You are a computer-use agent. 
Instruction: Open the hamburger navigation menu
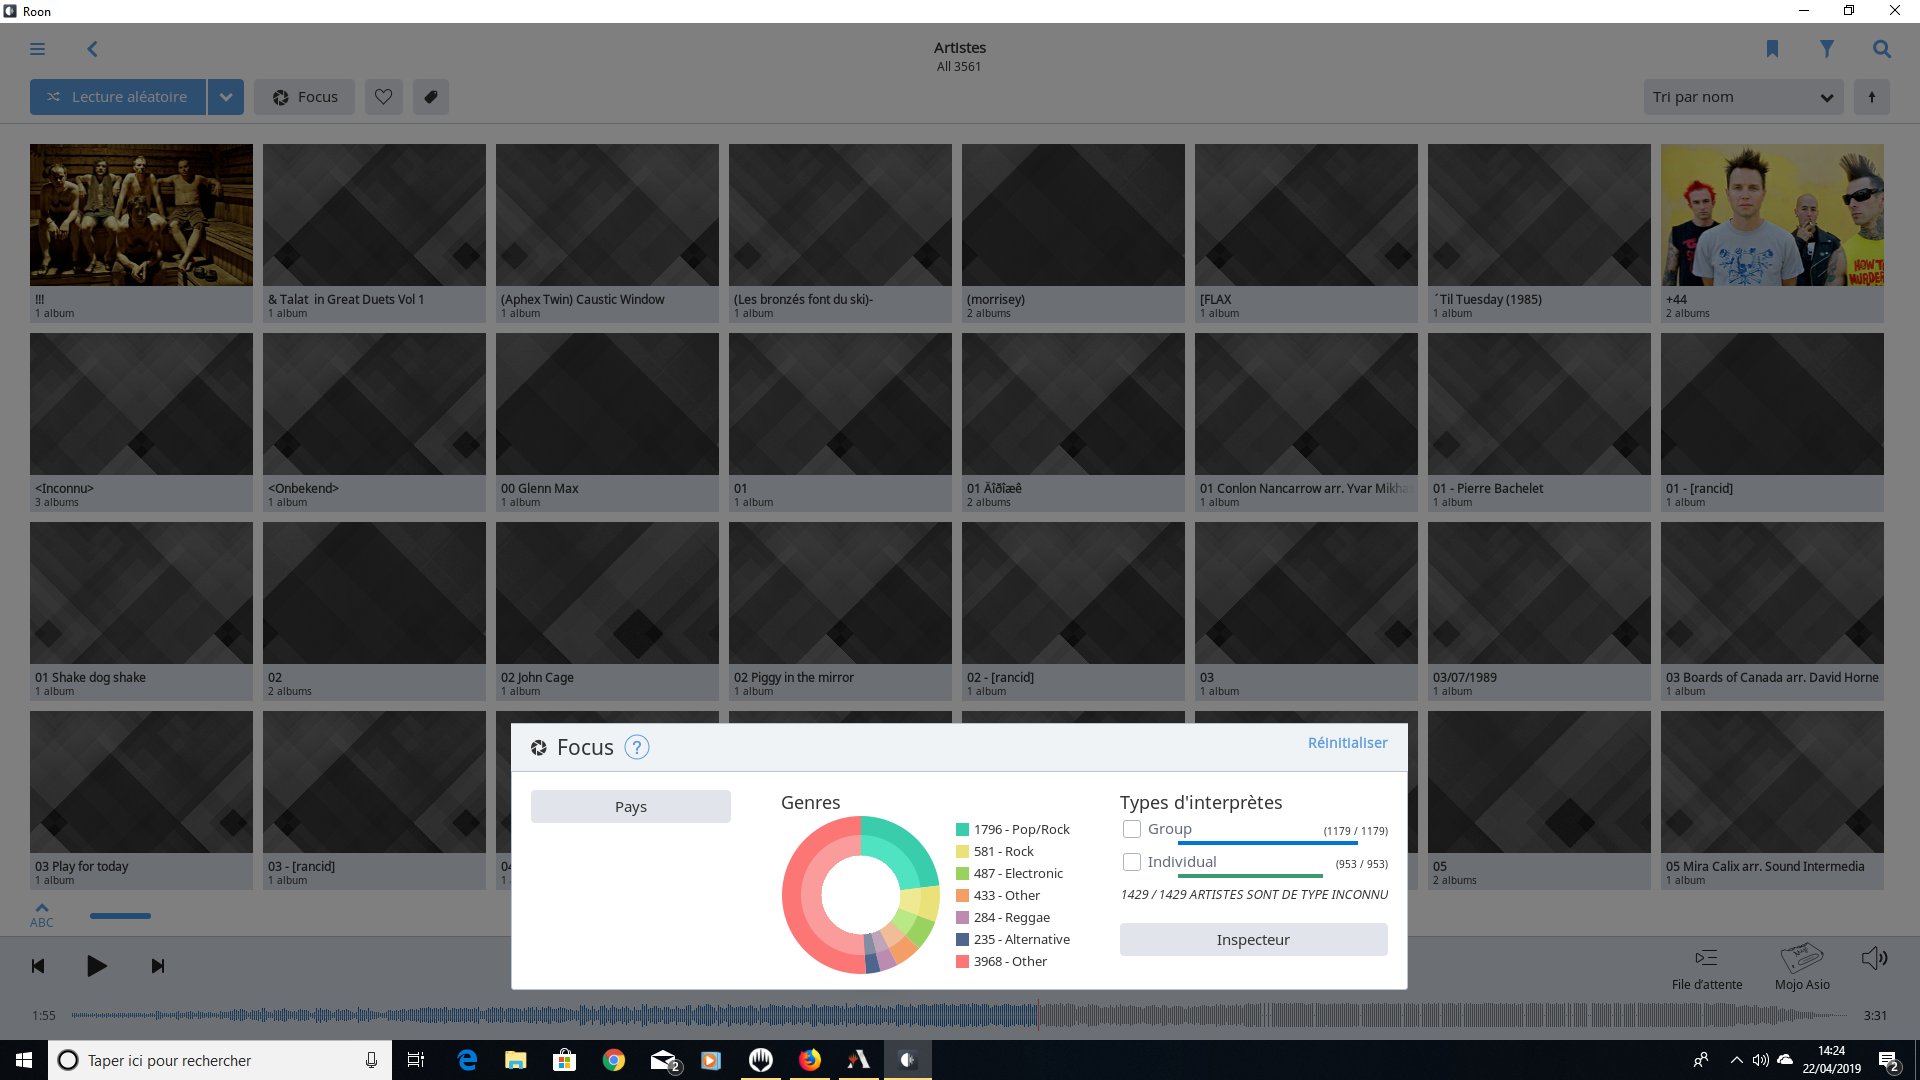(37, 49)
